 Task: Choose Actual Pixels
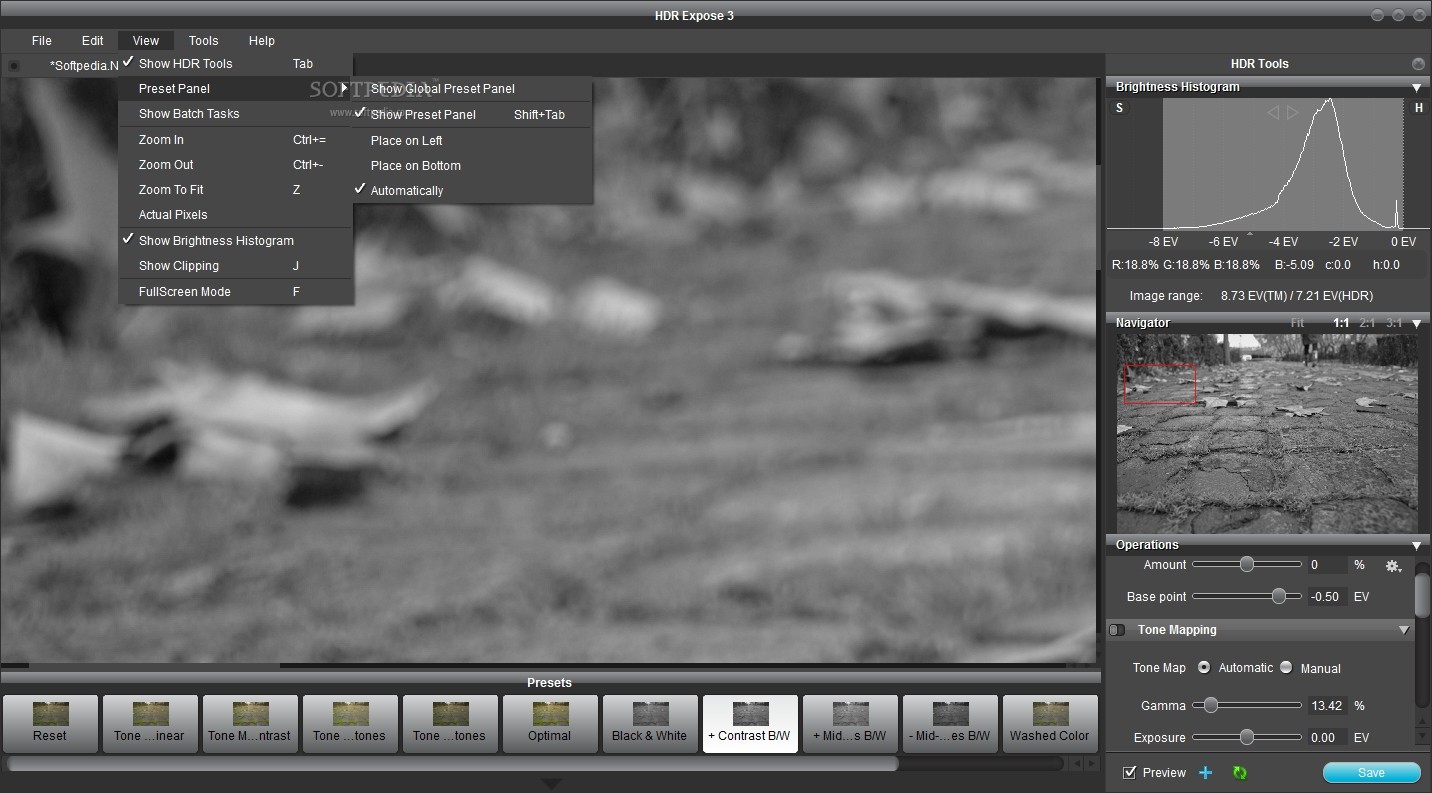235,215
